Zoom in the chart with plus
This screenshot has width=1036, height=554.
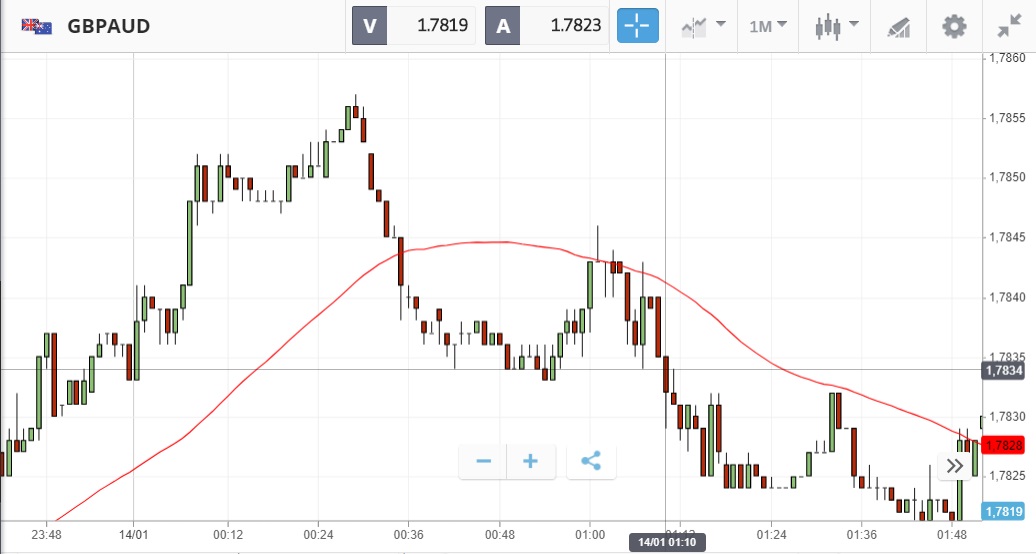[x=531, y=461]
